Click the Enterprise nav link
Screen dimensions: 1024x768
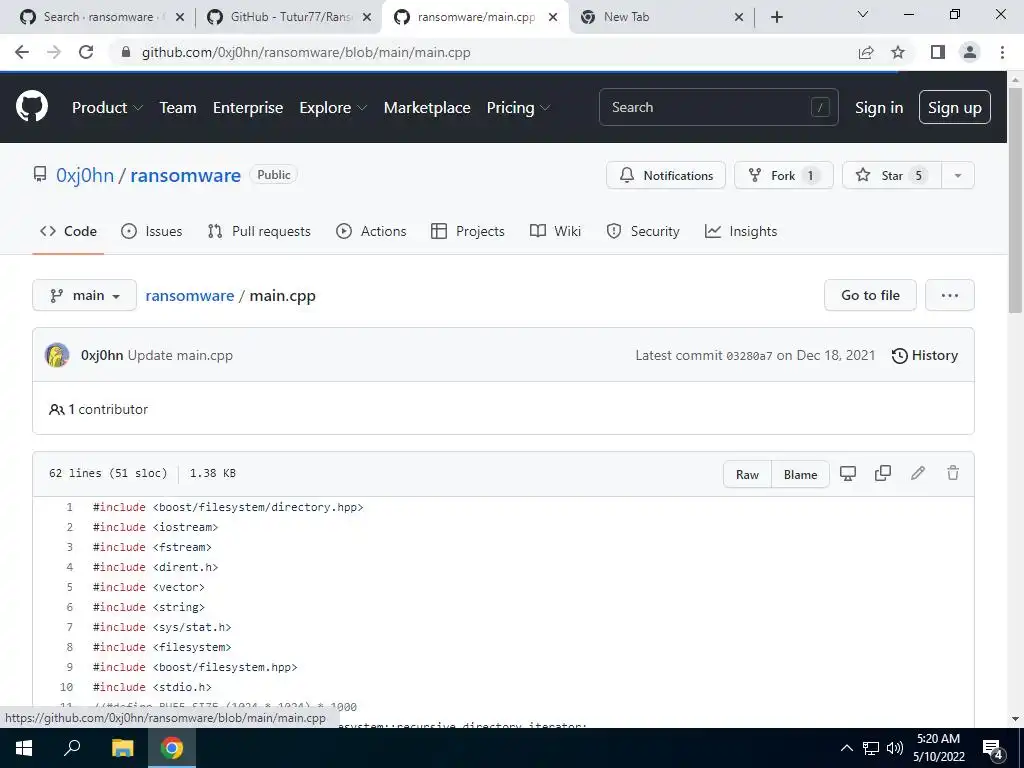[x=248, y=107]
